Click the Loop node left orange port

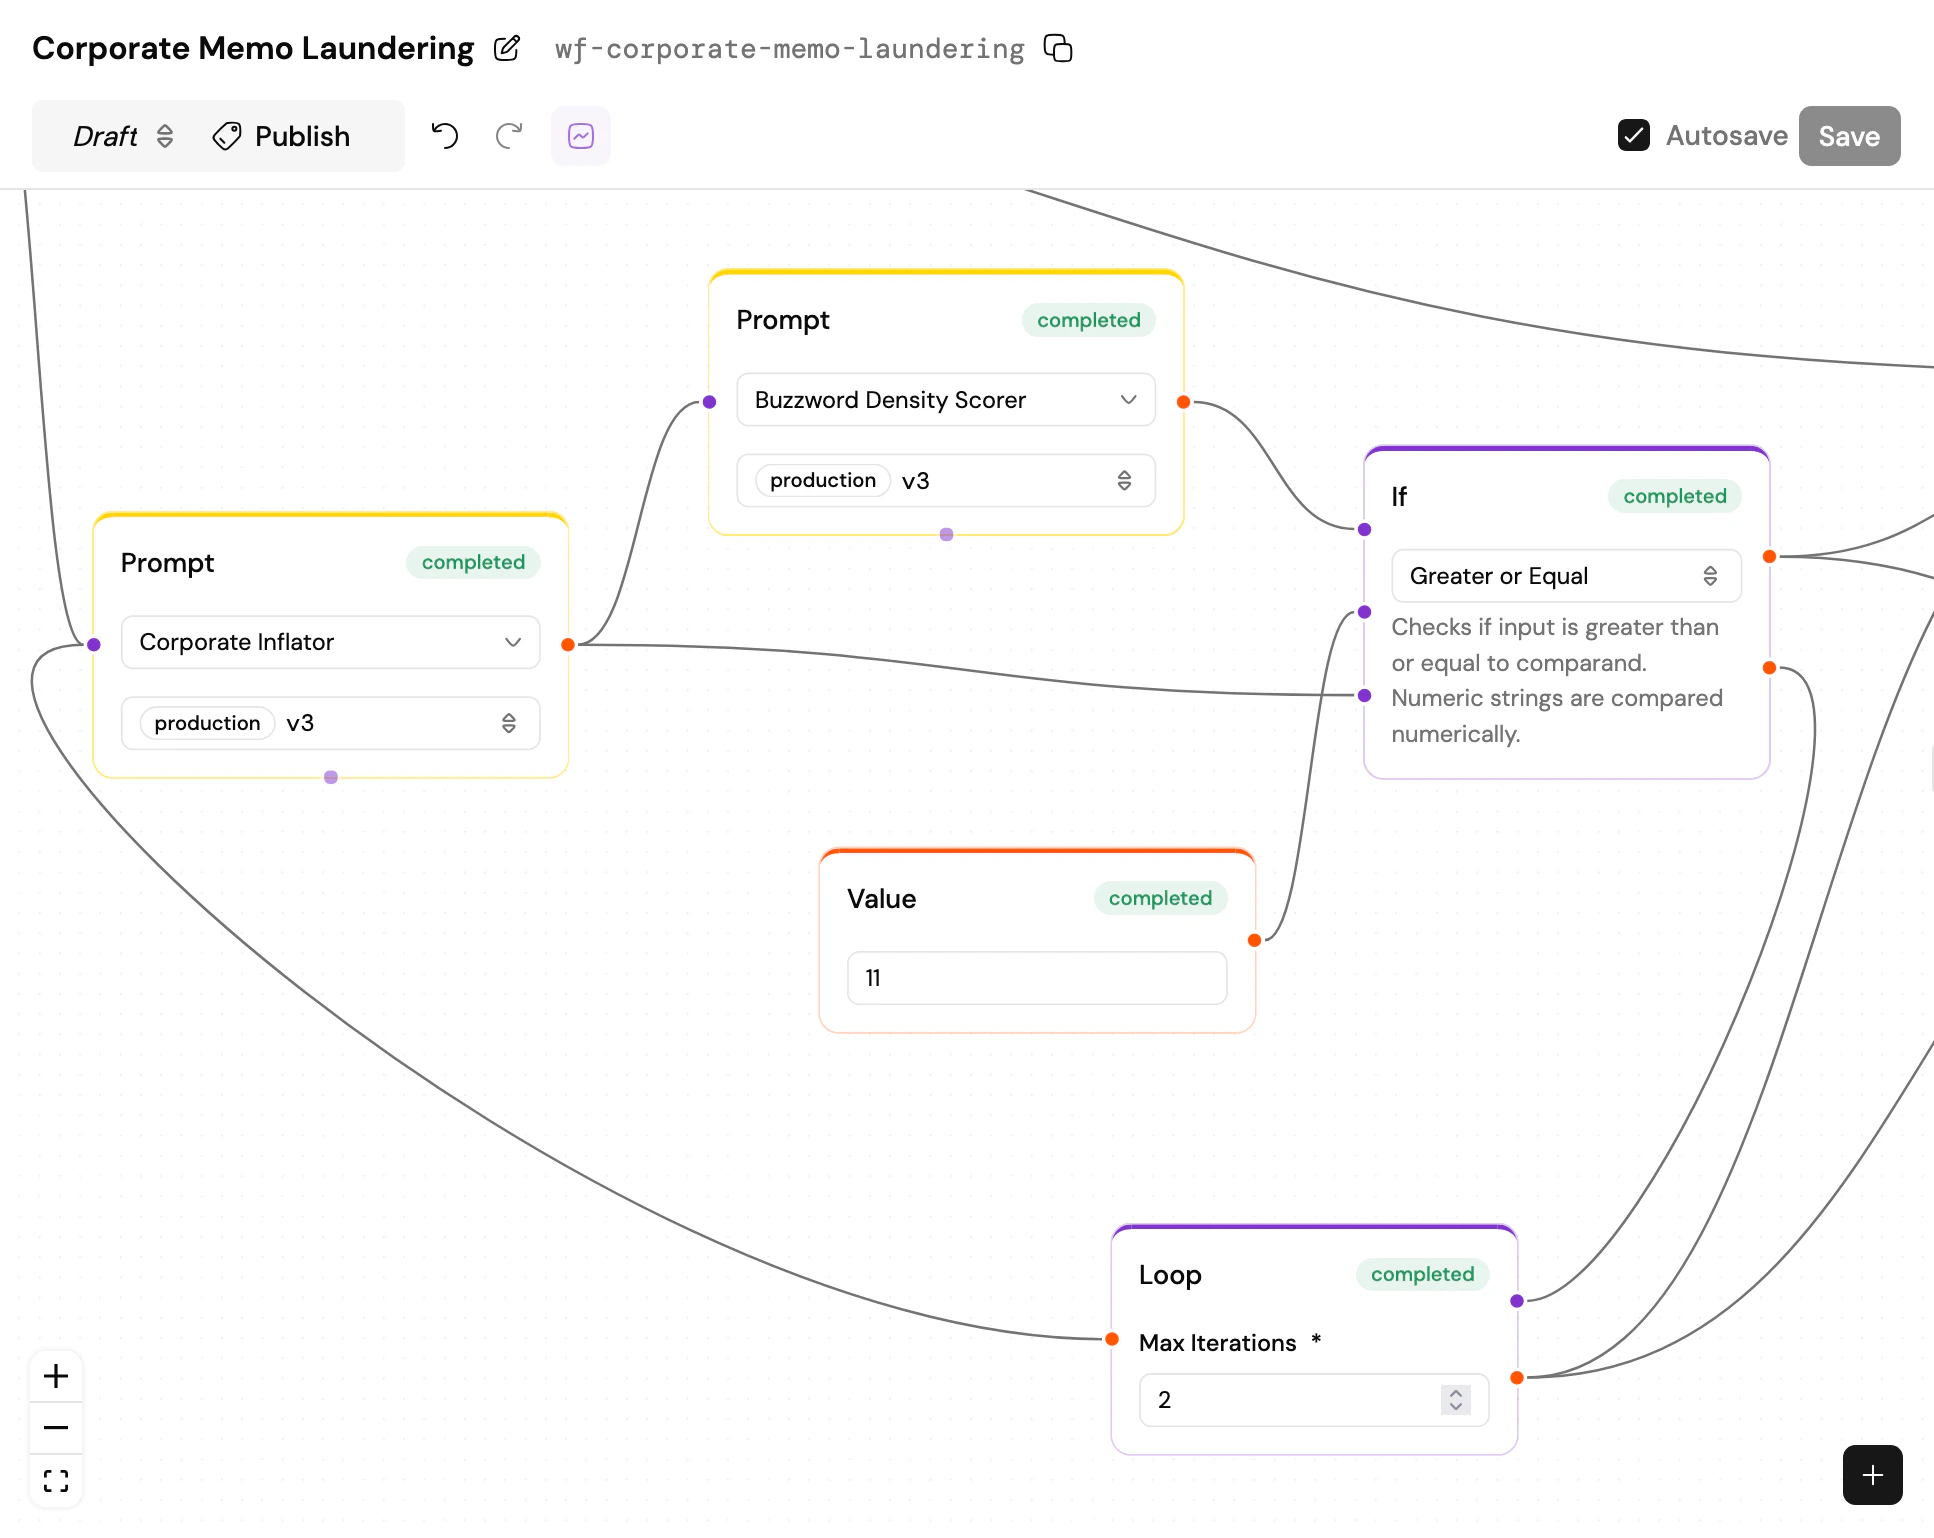(1112, 1339)
